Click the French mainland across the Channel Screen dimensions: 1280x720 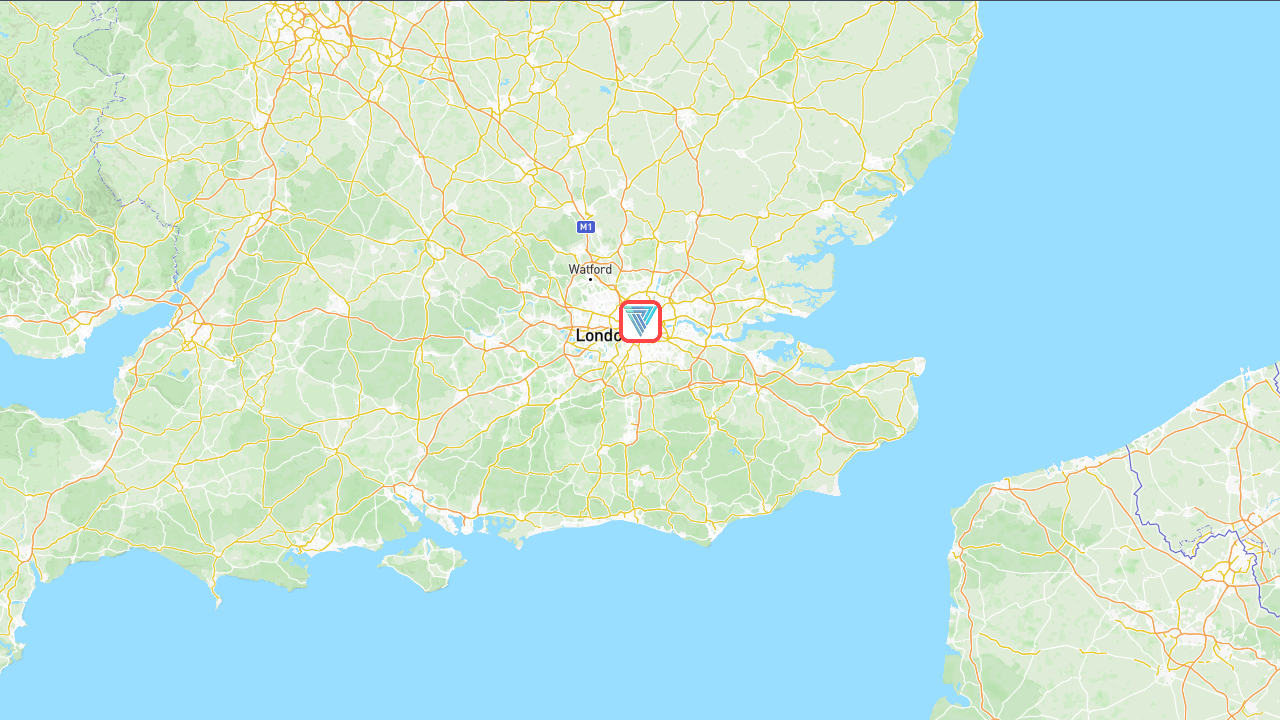(x=1100, y=600)
